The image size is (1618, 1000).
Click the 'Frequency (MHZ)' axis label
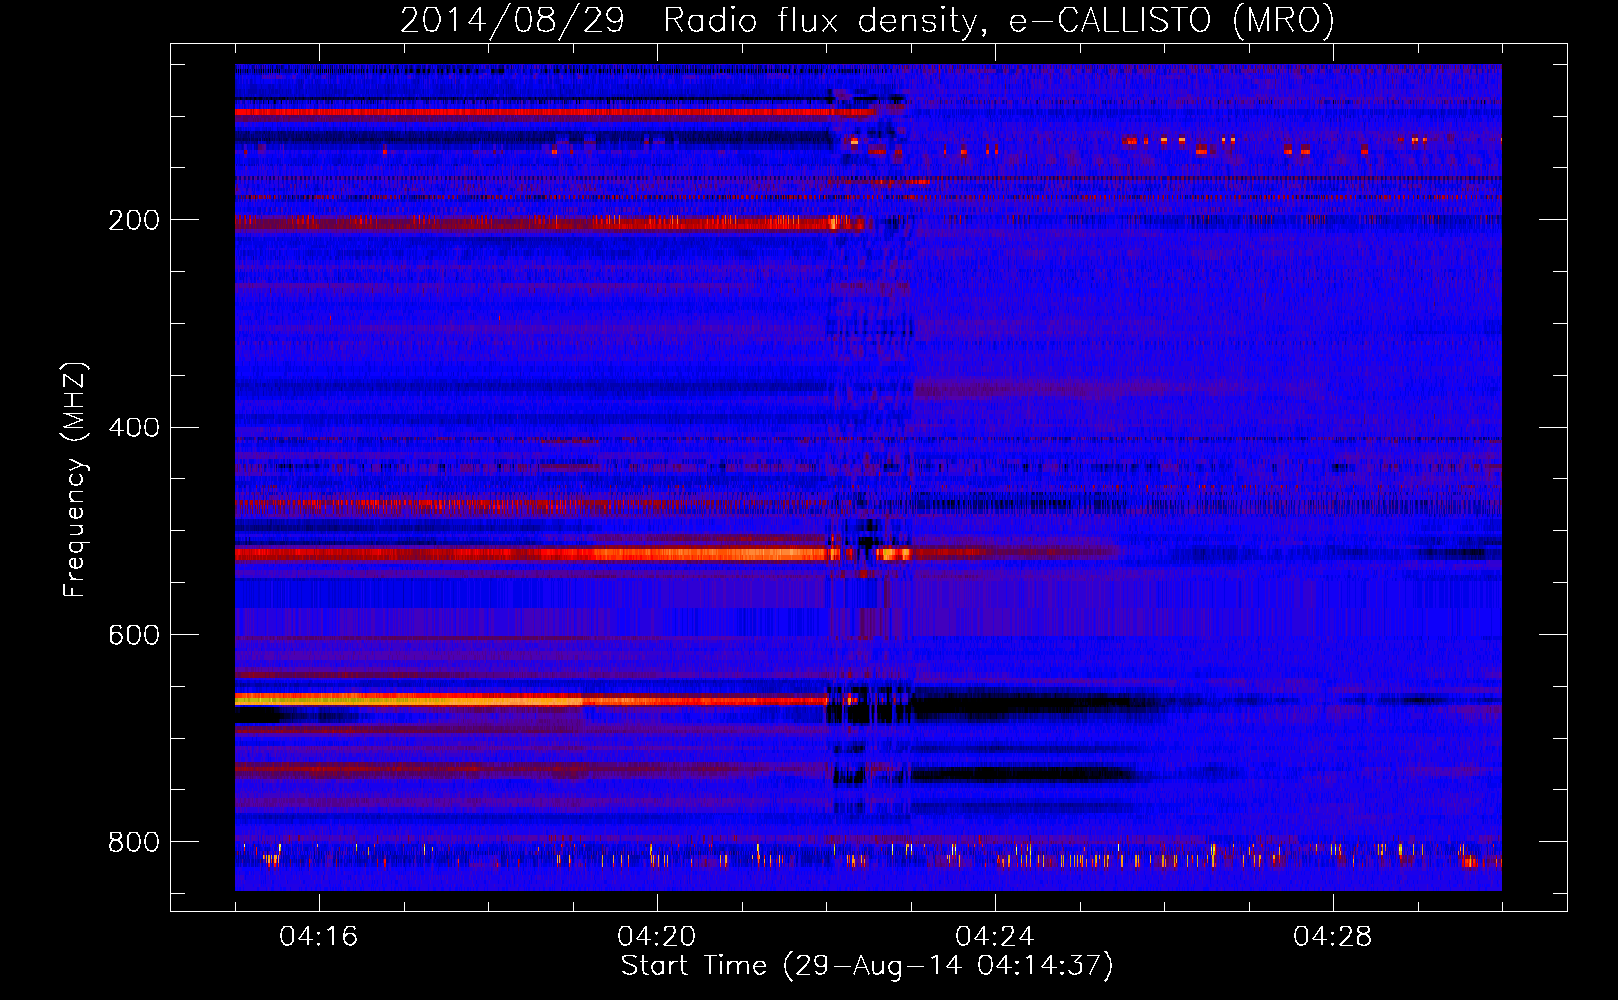[74, 480]
